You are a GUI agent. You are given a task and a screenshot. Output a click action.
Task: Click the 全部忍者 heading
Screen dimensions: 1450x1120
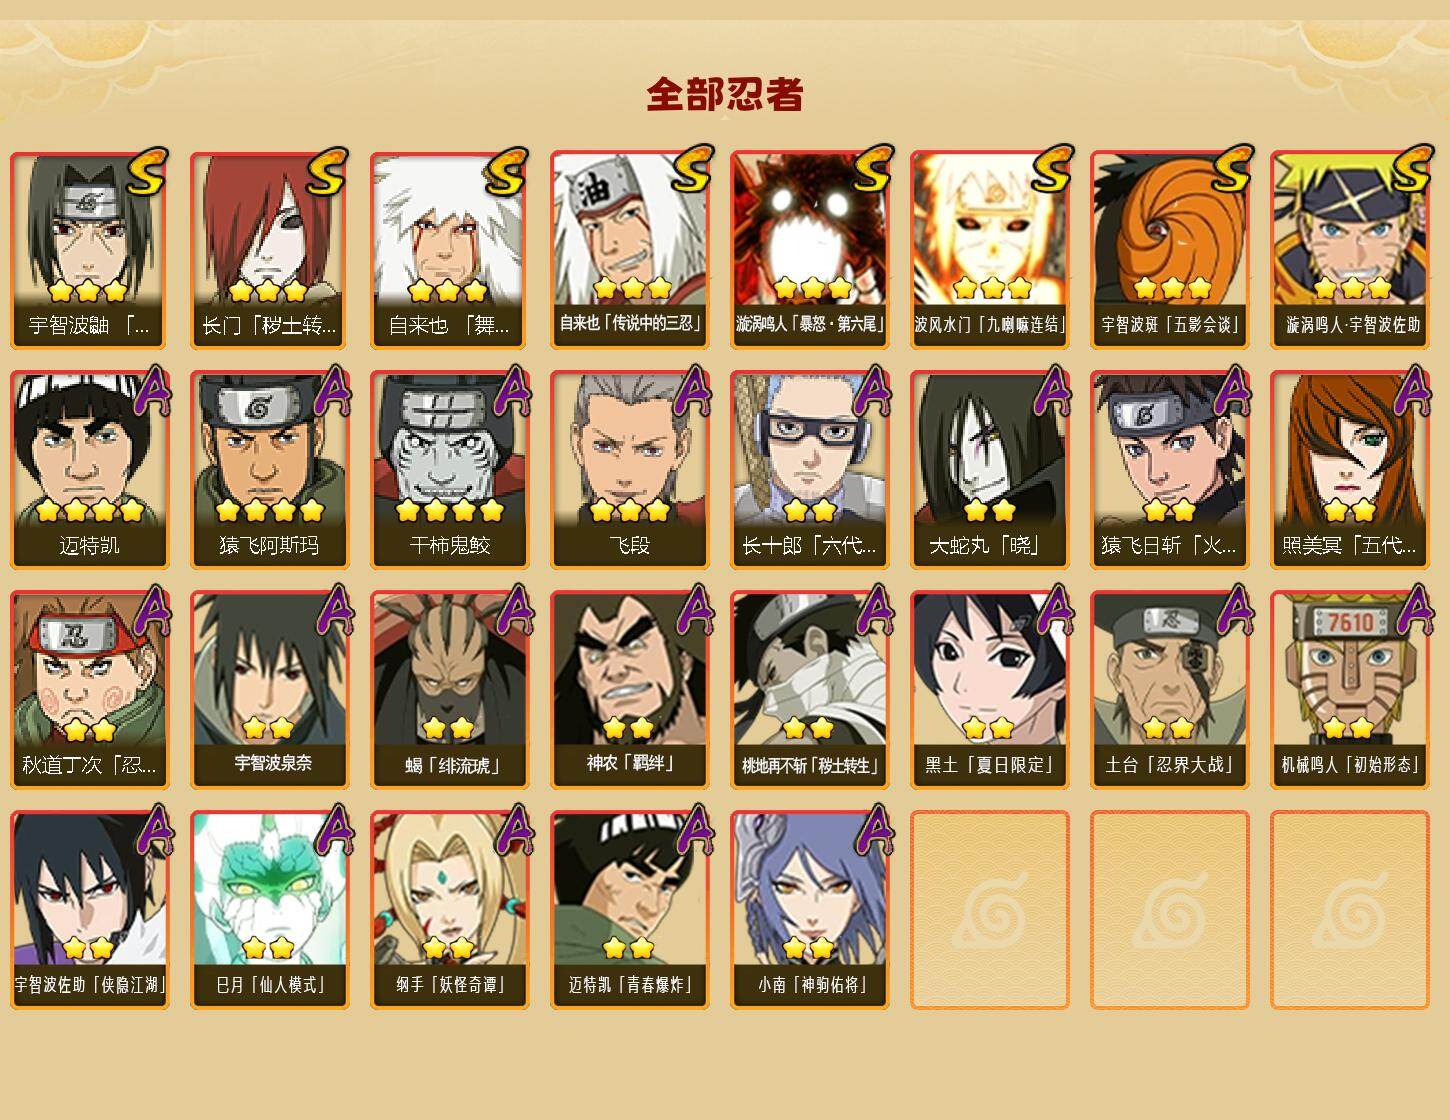tap(725, 95)
